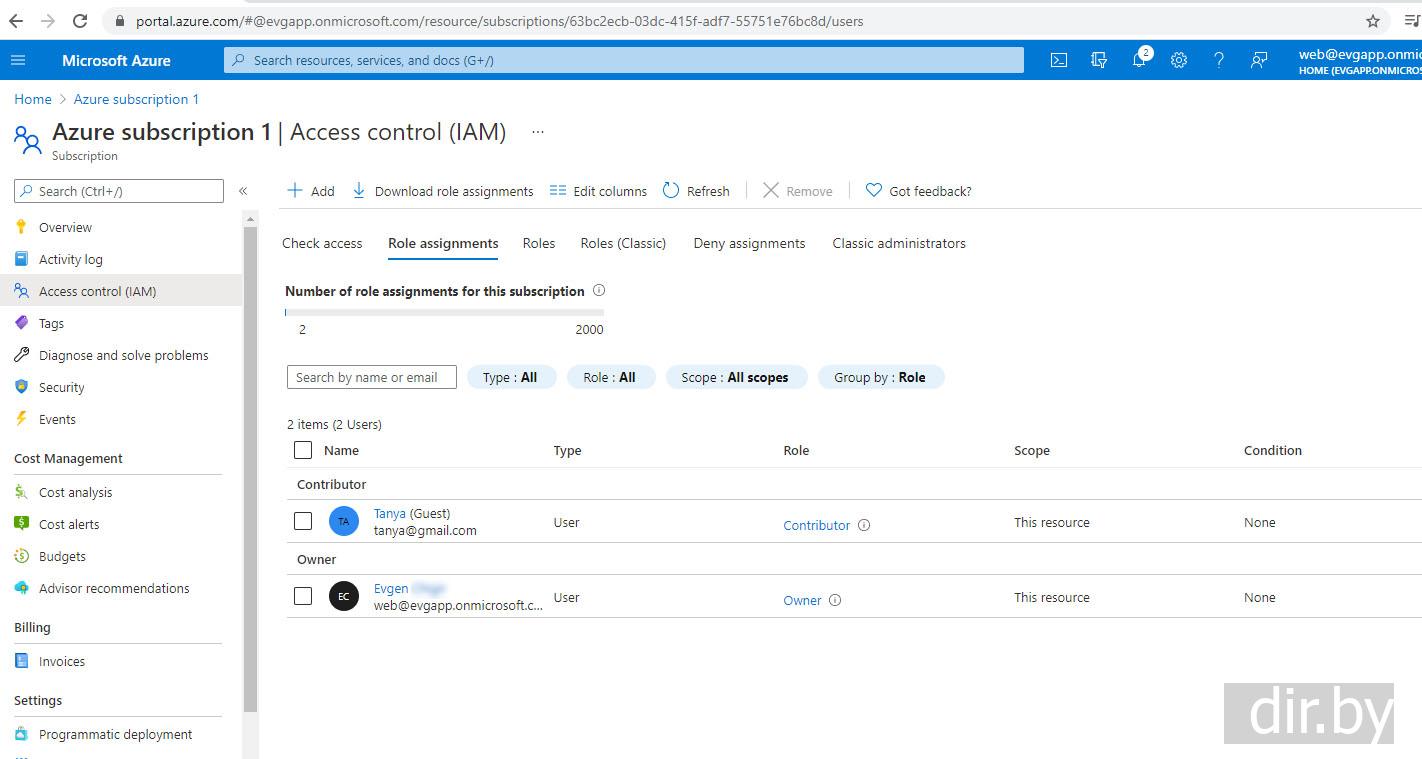Click the Refresh icon in toolbar
This screenshot has height=759, width=1422.
[x=671, y=191]
